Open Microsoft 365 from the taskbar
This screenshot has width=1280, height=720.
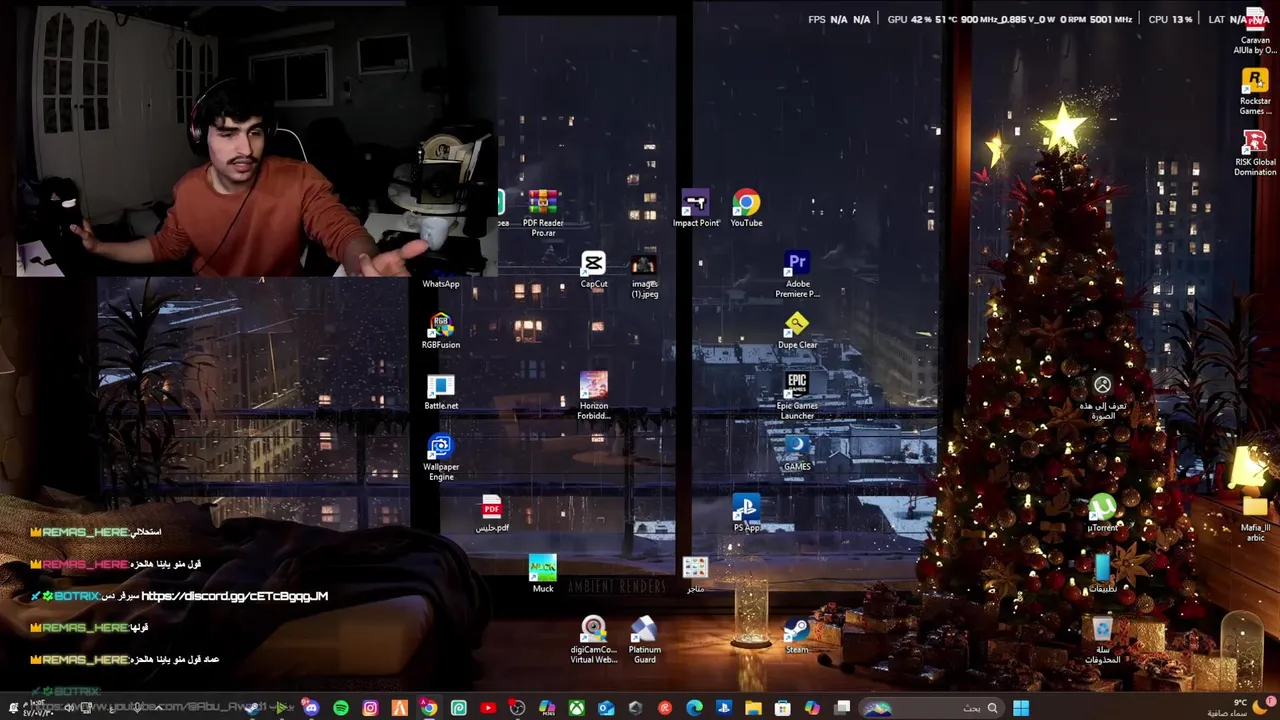click(x=547, y=708)
